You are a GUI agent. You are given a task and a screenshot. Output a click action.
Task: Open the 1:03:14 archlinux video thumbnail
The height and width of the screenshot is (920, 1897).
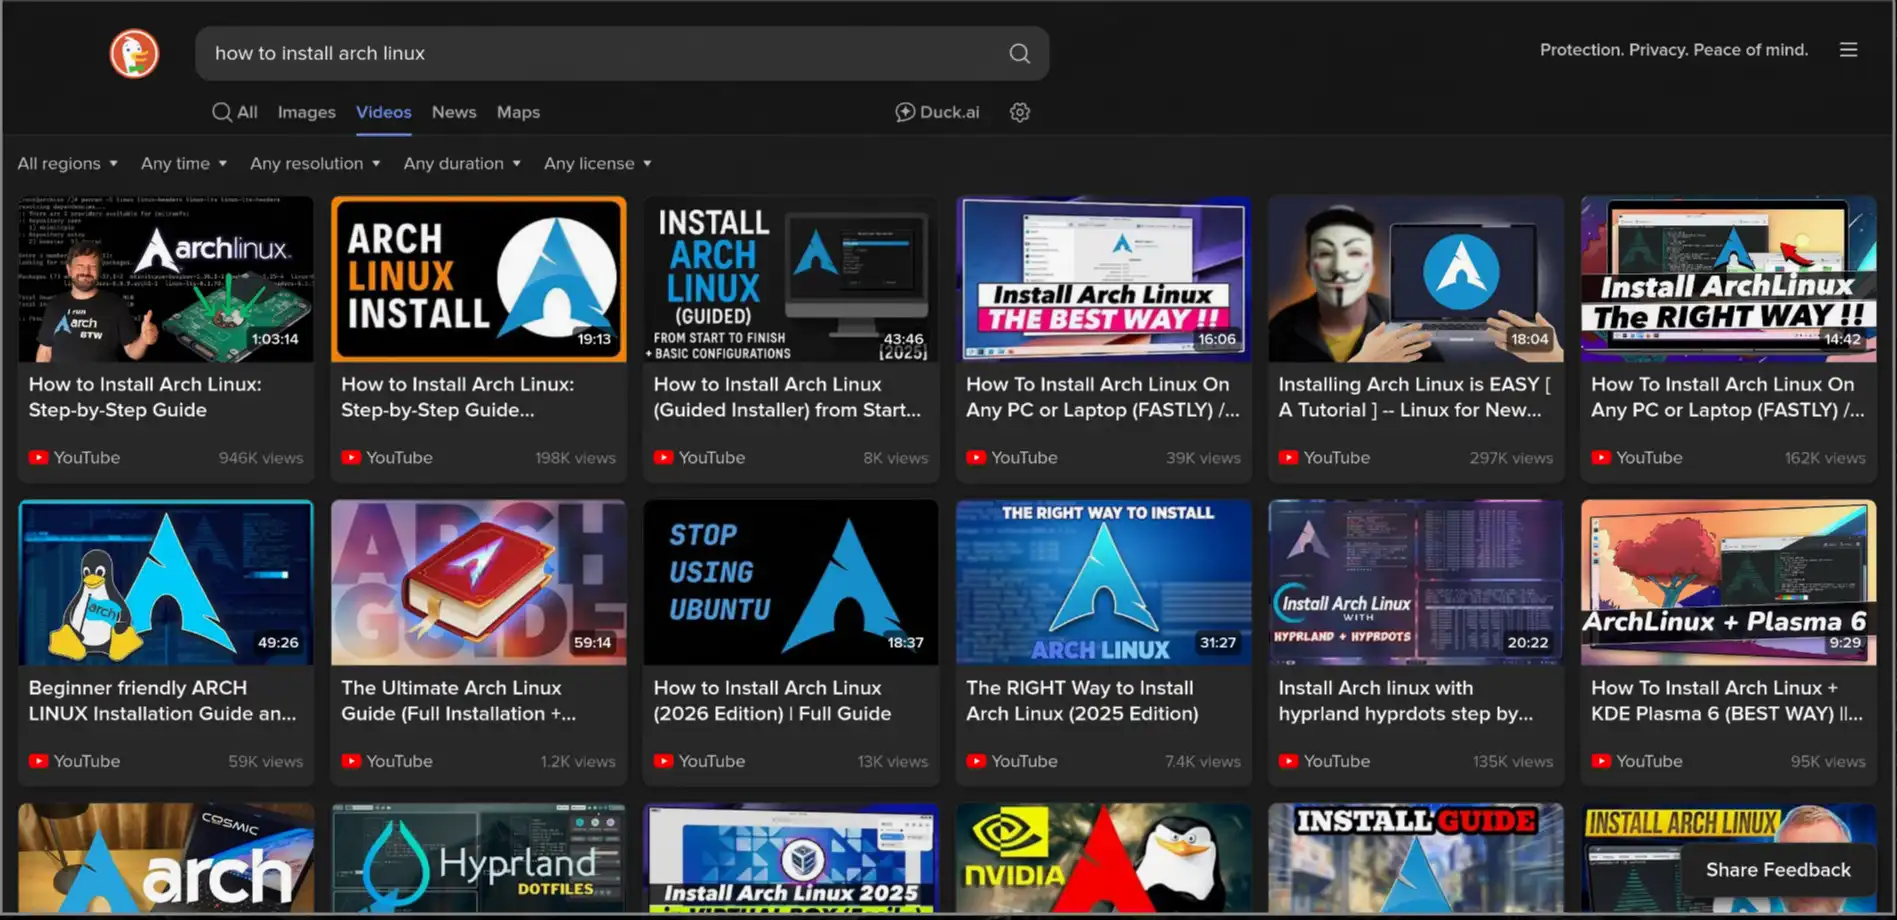(166, 279)
